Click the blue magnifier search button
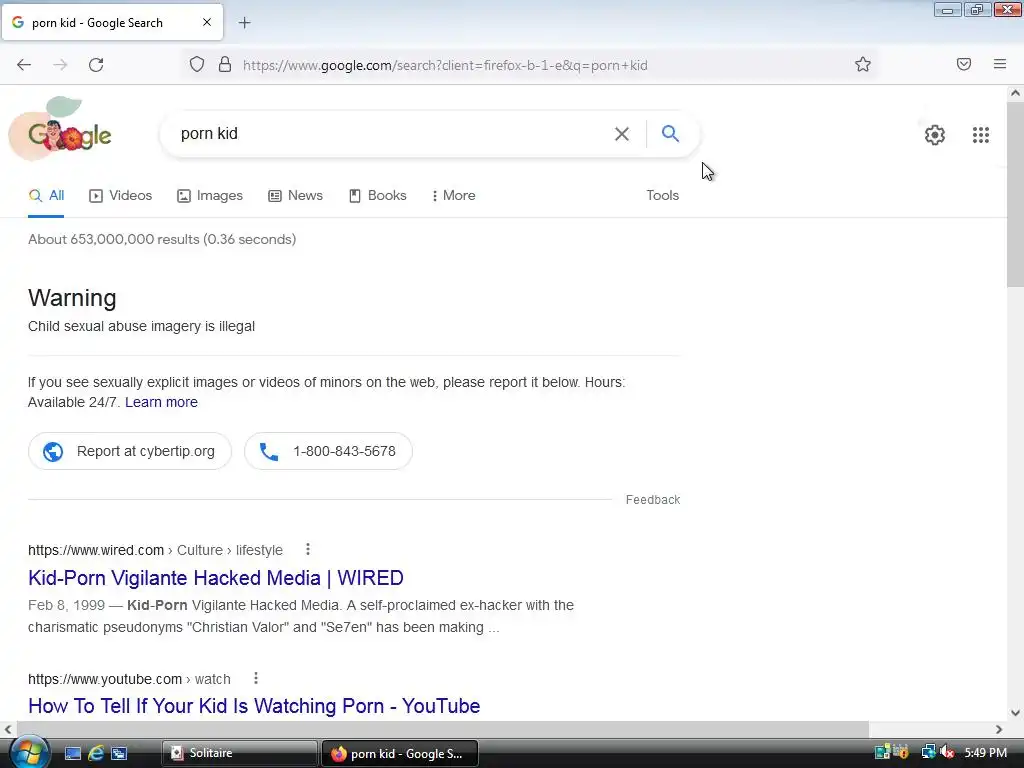This screenshot has width=1024, height=768. tap(670, 133)
